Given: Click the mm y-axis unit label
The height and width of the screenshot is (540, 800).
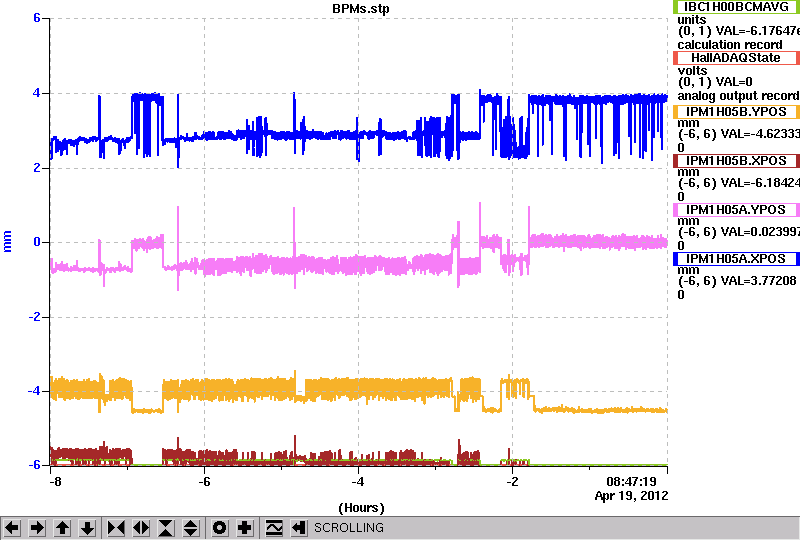Looking at the screenshot, I should [x=7, y=241].
